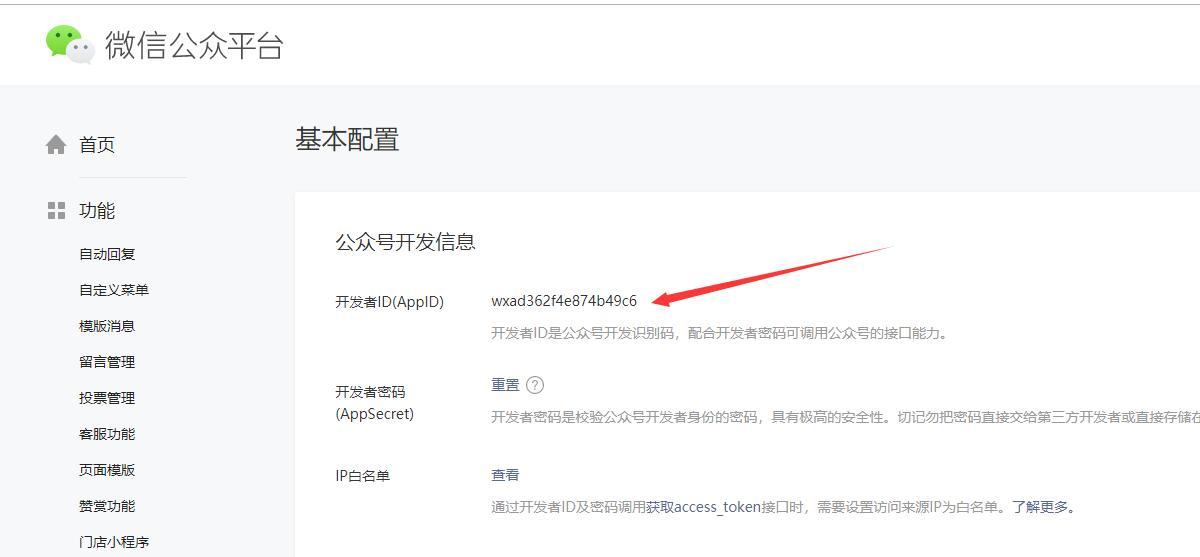Viewport: 1200px width, 557px height.
Task: Open 自定义菜单 in the sidebar
Action: [x=114, y=290]
